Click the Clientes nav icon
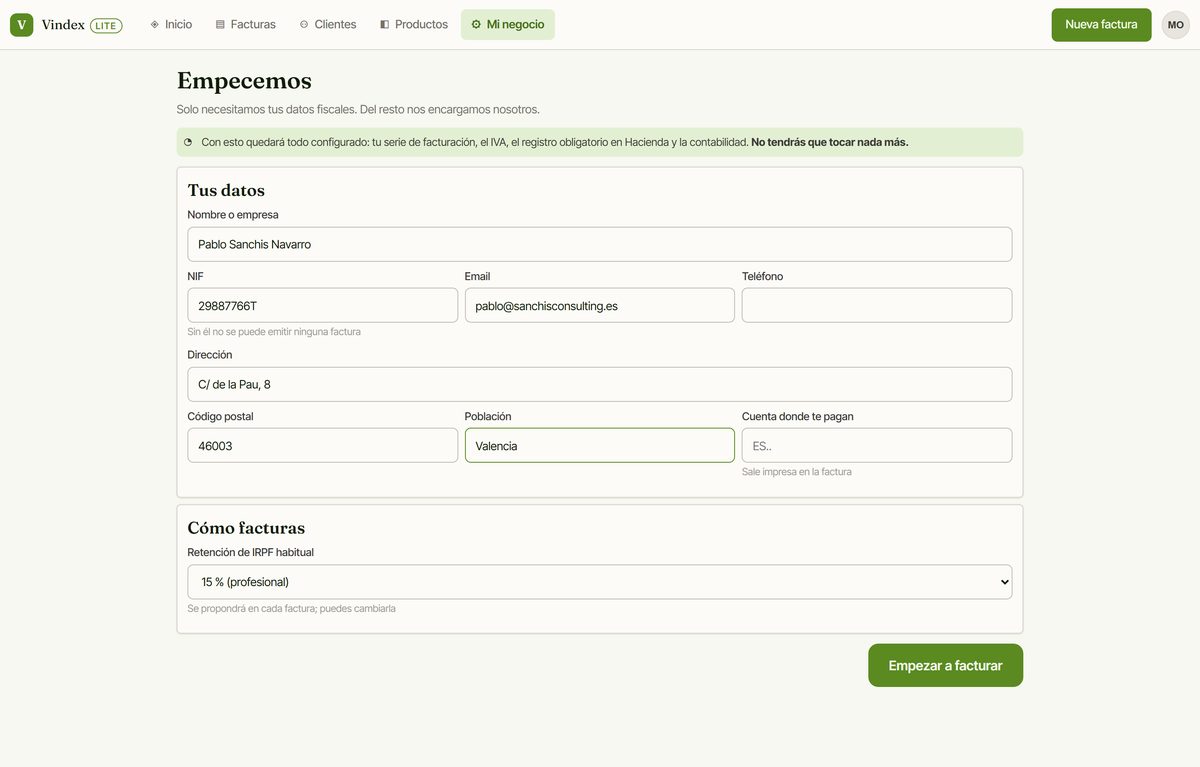The width and height of the screenshot is (1200, 767). pyautogui.click(x=304, y=25)
